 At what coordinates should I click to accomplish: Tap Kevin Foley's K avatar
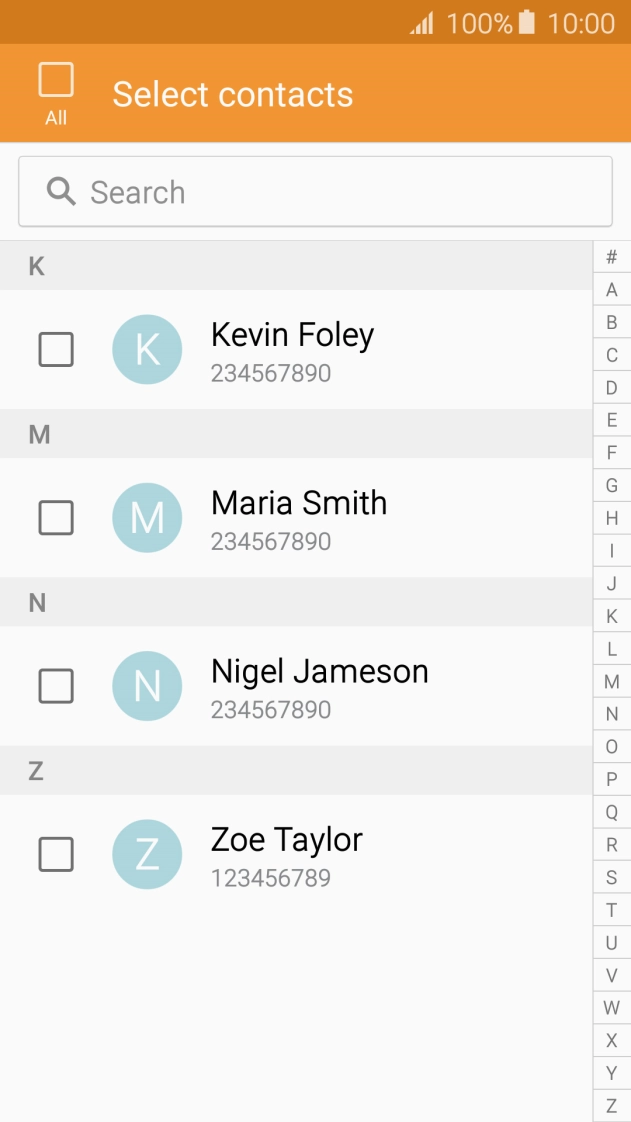click(x=147, y=350)
